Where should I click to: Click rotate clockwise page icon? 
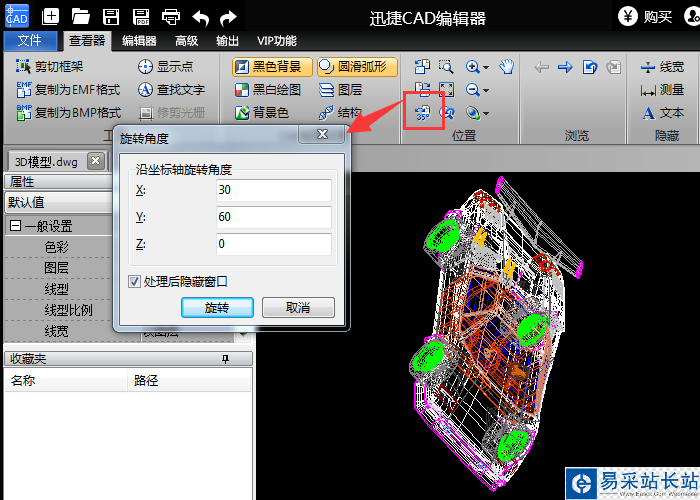(x=422, y=90)
